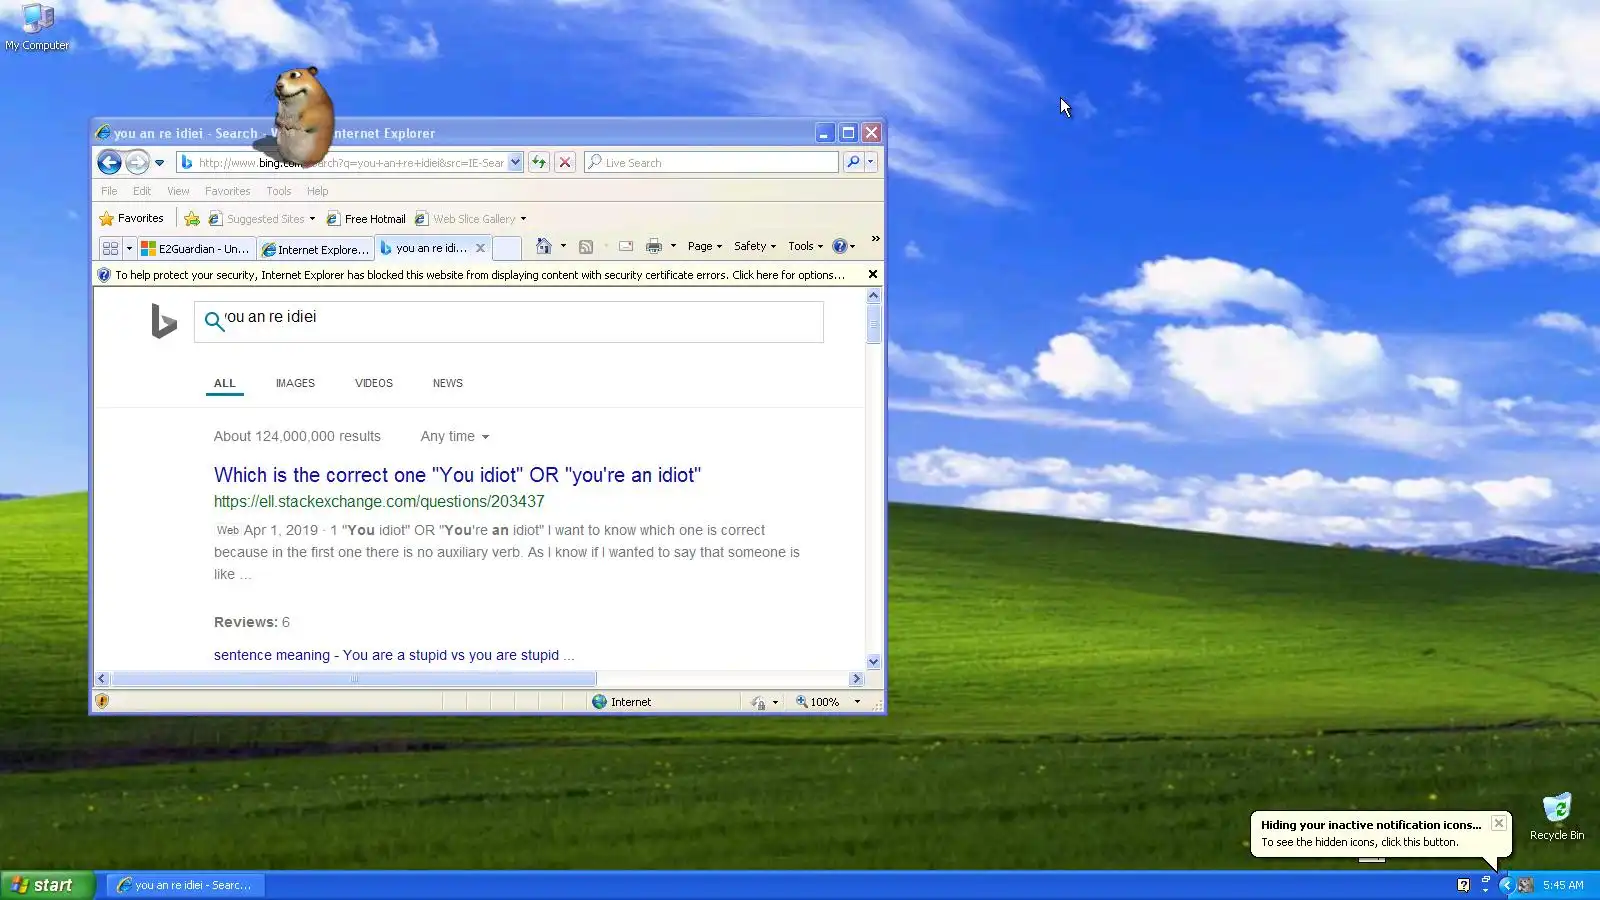Select the IMAGES results tab

pos(295,383)
